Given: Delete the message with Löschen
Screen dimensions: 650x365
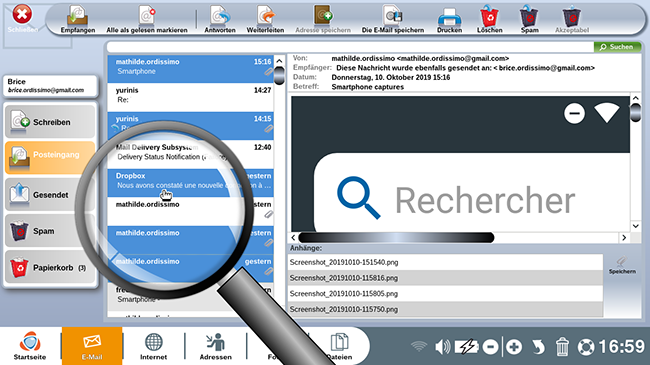Looking at the screenshot, I should (490, 19).
